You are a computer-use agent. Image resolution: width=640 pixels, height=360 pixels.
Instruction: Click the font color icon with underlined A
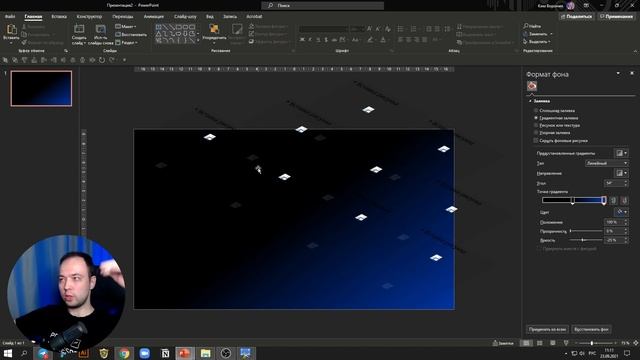pyautogui.click(x=383, y=40)
